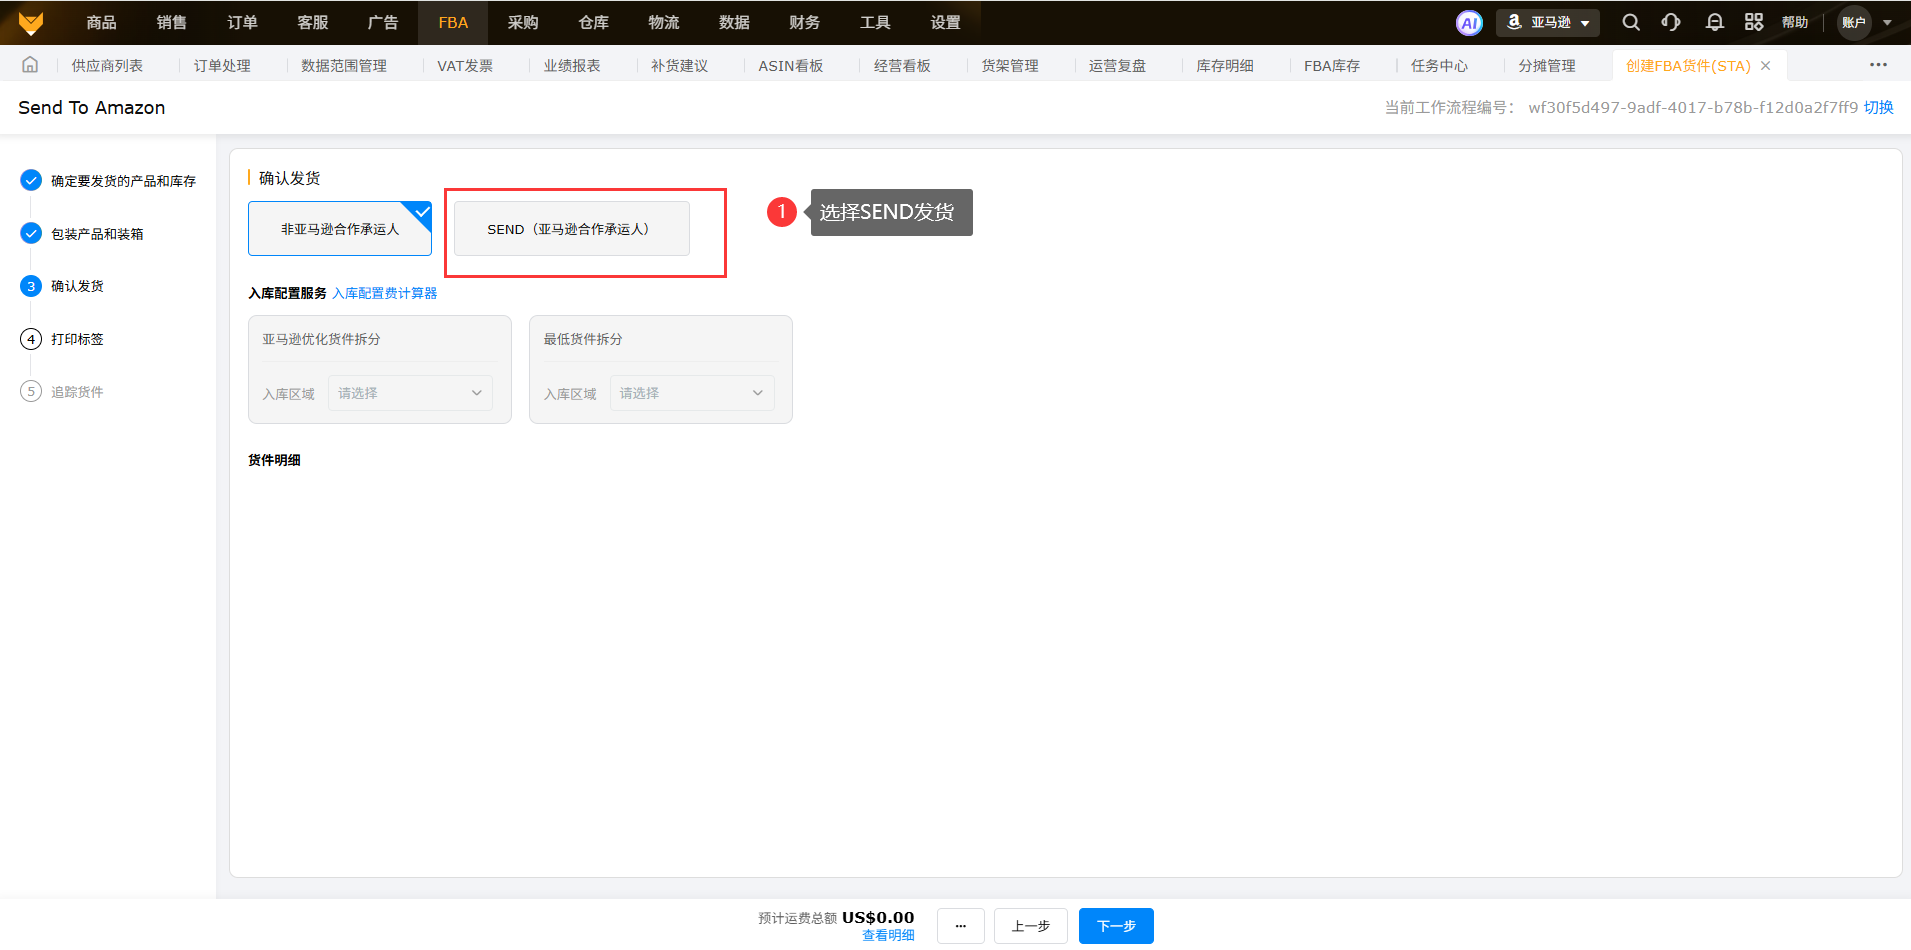Screen dimensions: 1911x950
Task: Switch to the 补货建议 tab
Action: pyautogui.click(x=680, y=66)
